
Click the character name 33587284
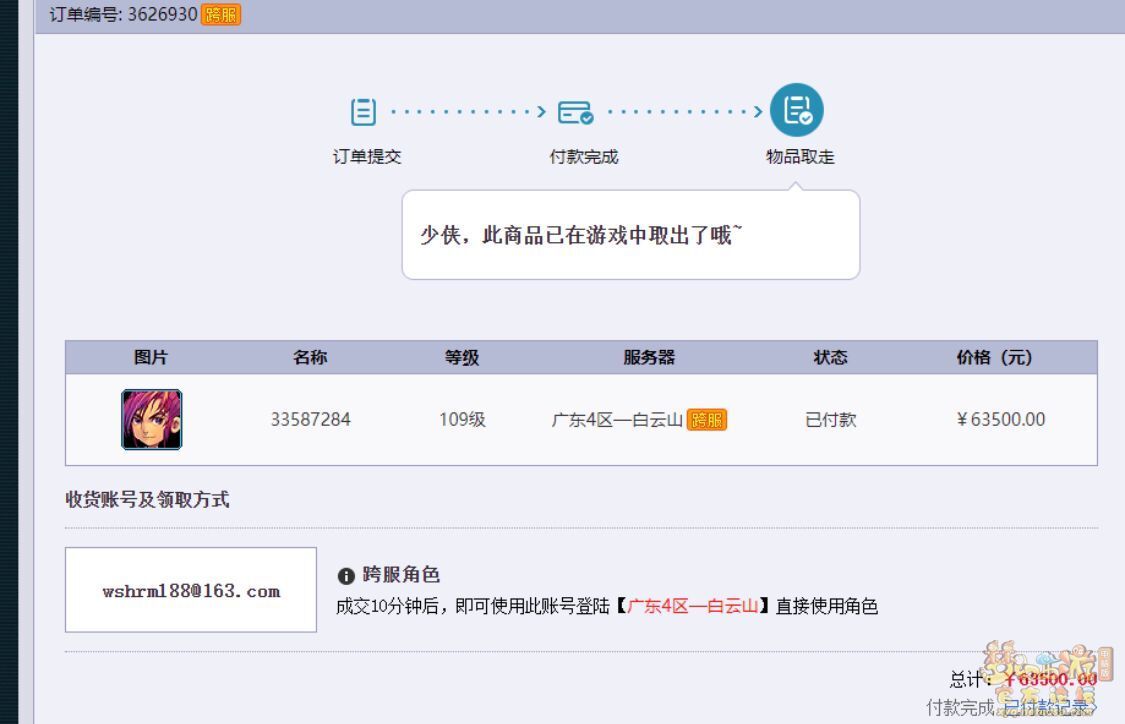tap(310, 419)
